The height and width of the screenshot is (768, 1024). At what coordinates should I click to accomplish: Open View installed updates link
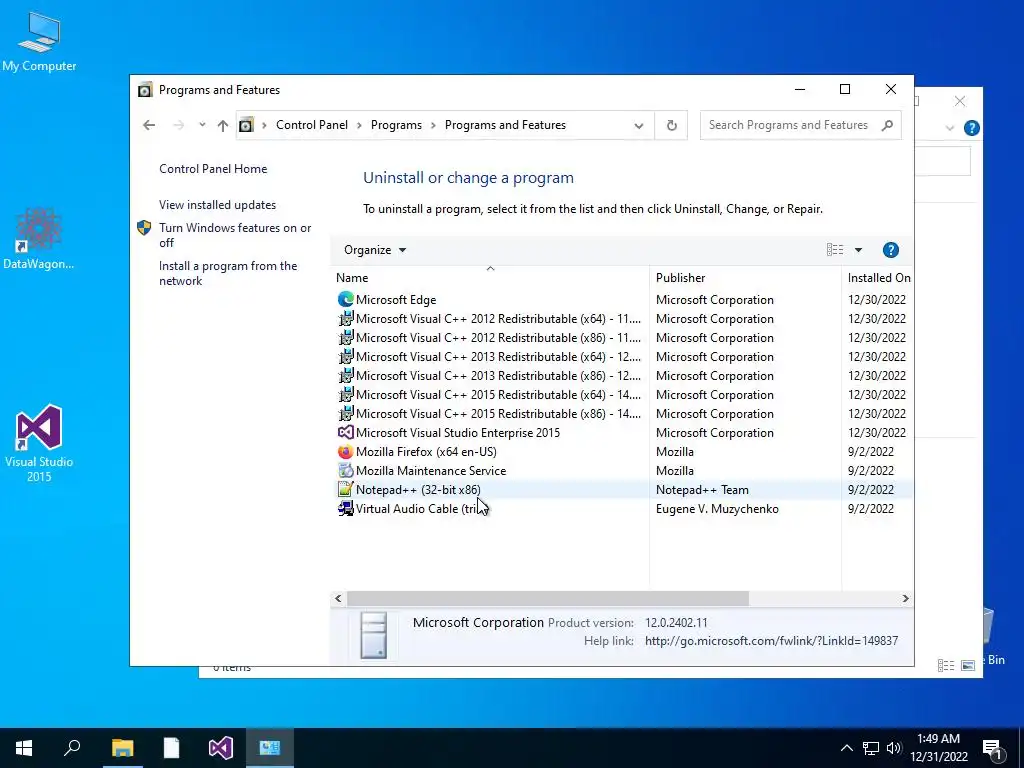point(217,204)
